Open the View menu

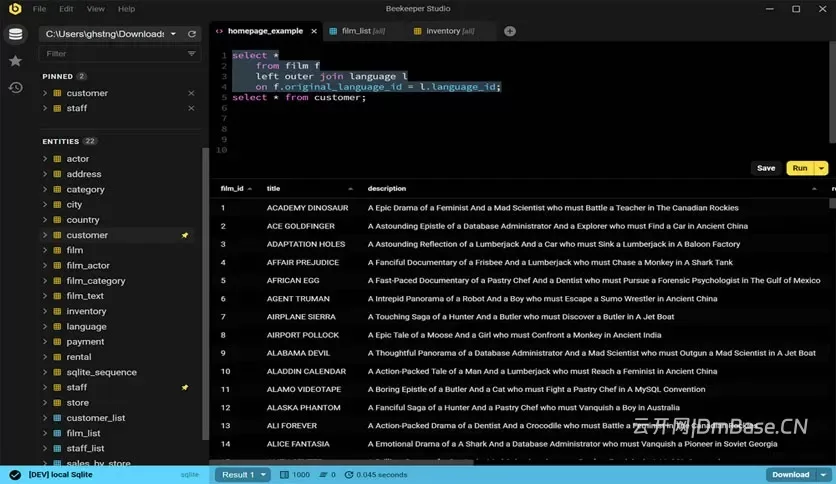[96, 9]
